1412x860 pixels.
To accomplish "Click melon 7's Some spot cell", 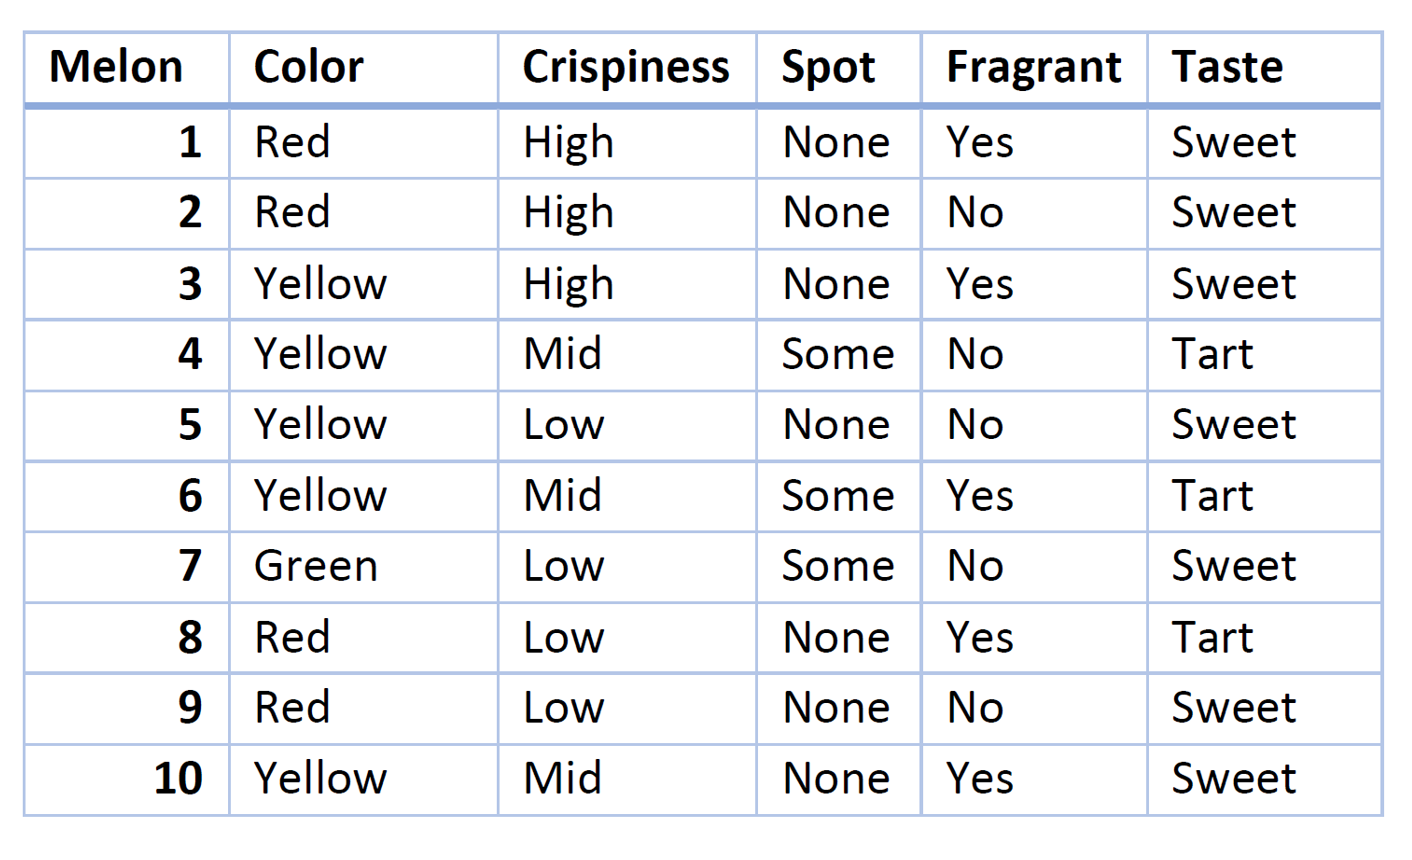I will pyautogui.click(x=838, y=566).
